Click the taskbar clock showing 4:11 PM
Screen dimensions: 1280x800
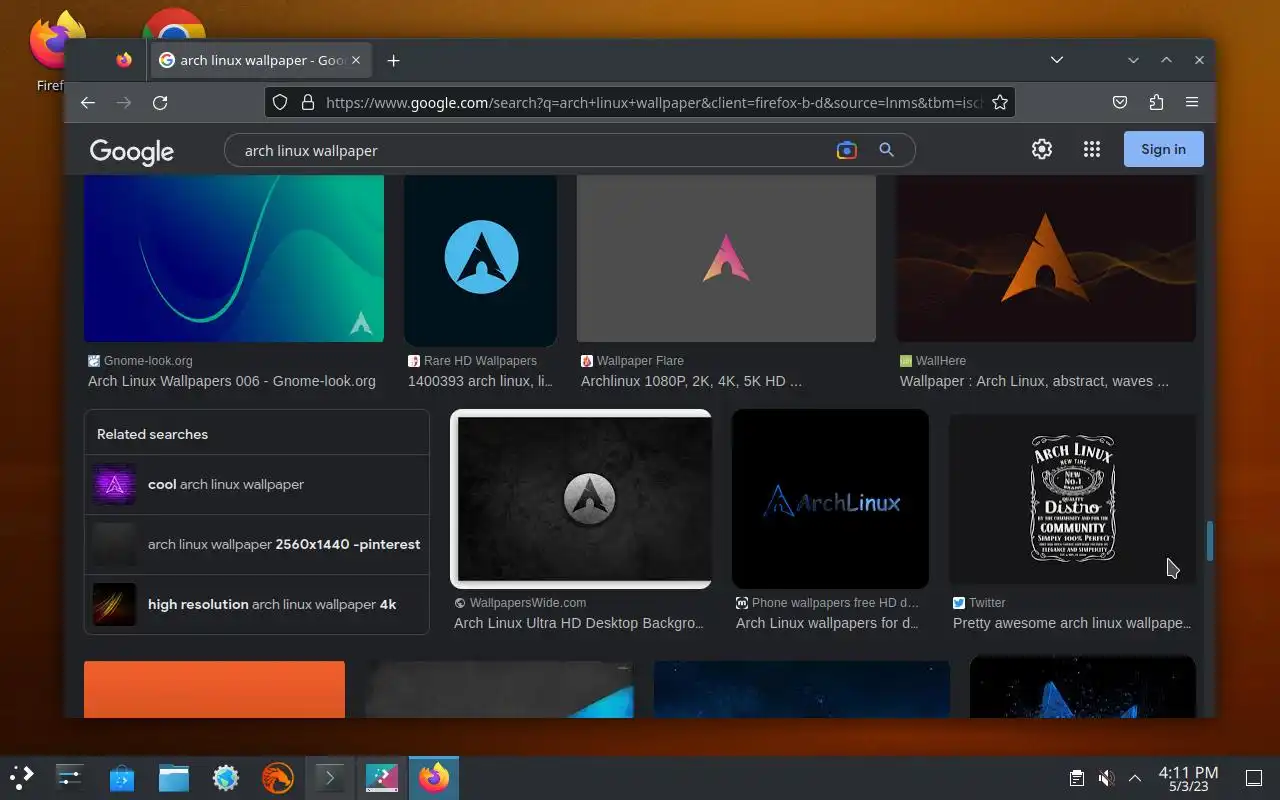1188,778
